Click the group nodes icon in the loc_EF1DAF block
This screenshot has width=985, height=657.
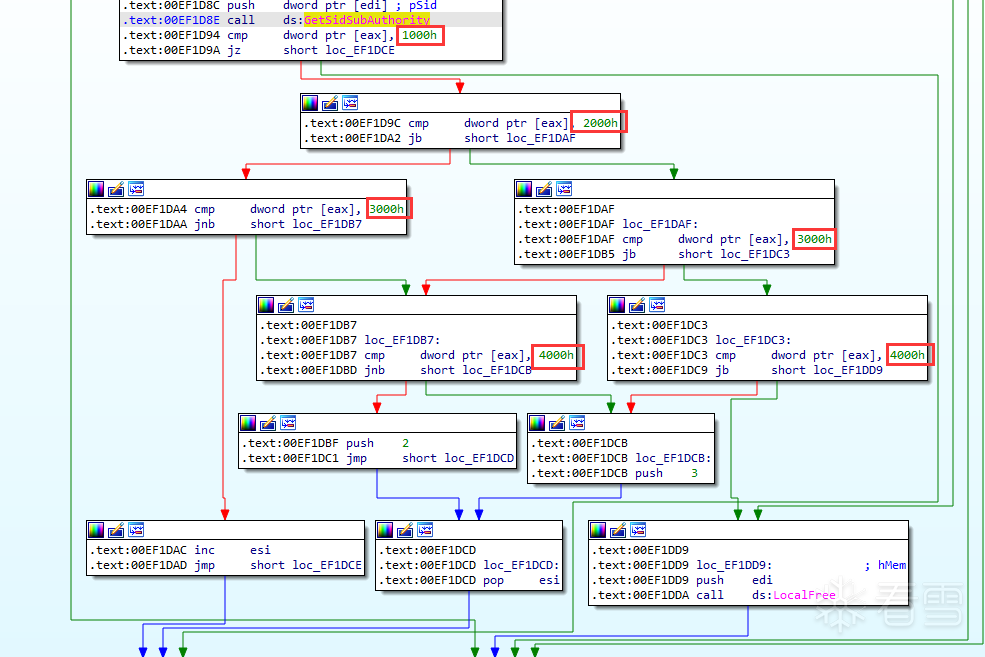[564, 189]
